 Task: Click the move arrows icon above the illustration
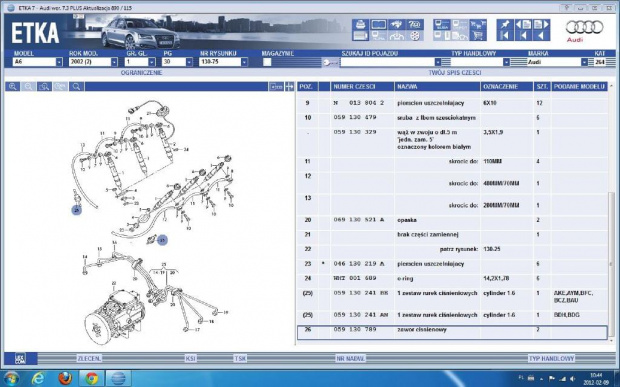(x=290, y=87)
